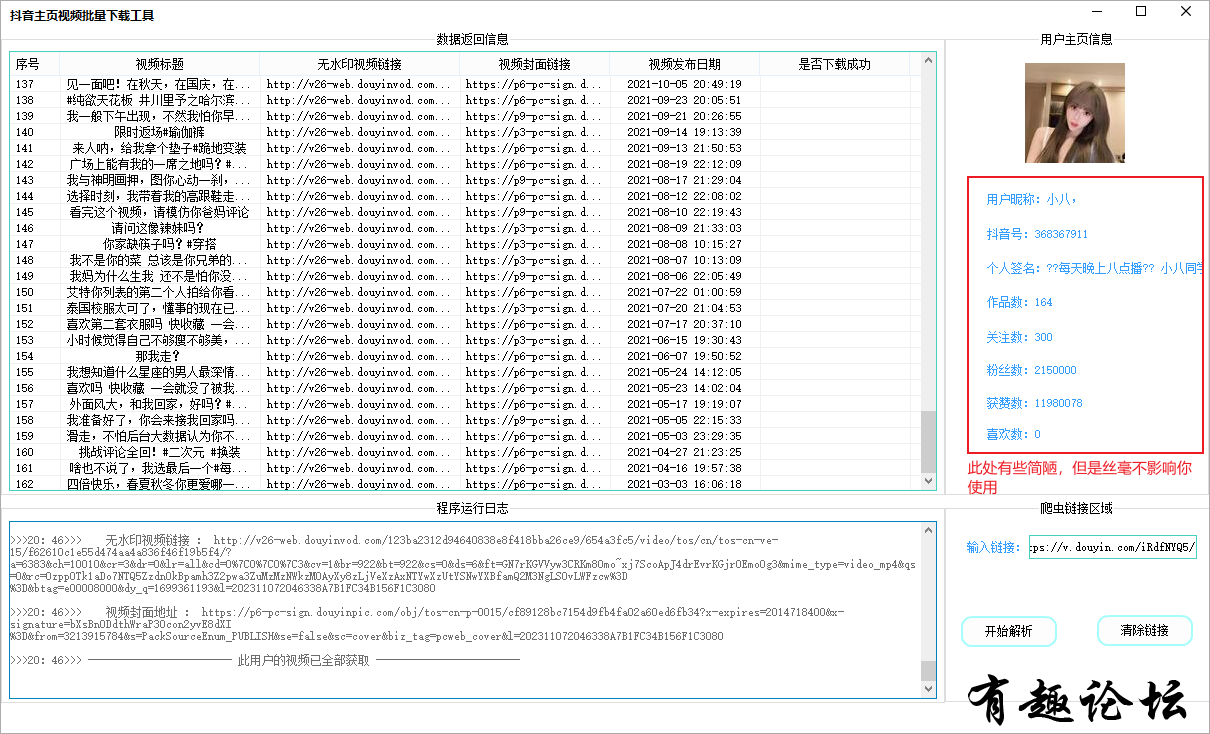Click the 抖音号 368367911 text
Image resolution: width=1210 pixels, height=734 pixels.
[x=1037, y=234]
